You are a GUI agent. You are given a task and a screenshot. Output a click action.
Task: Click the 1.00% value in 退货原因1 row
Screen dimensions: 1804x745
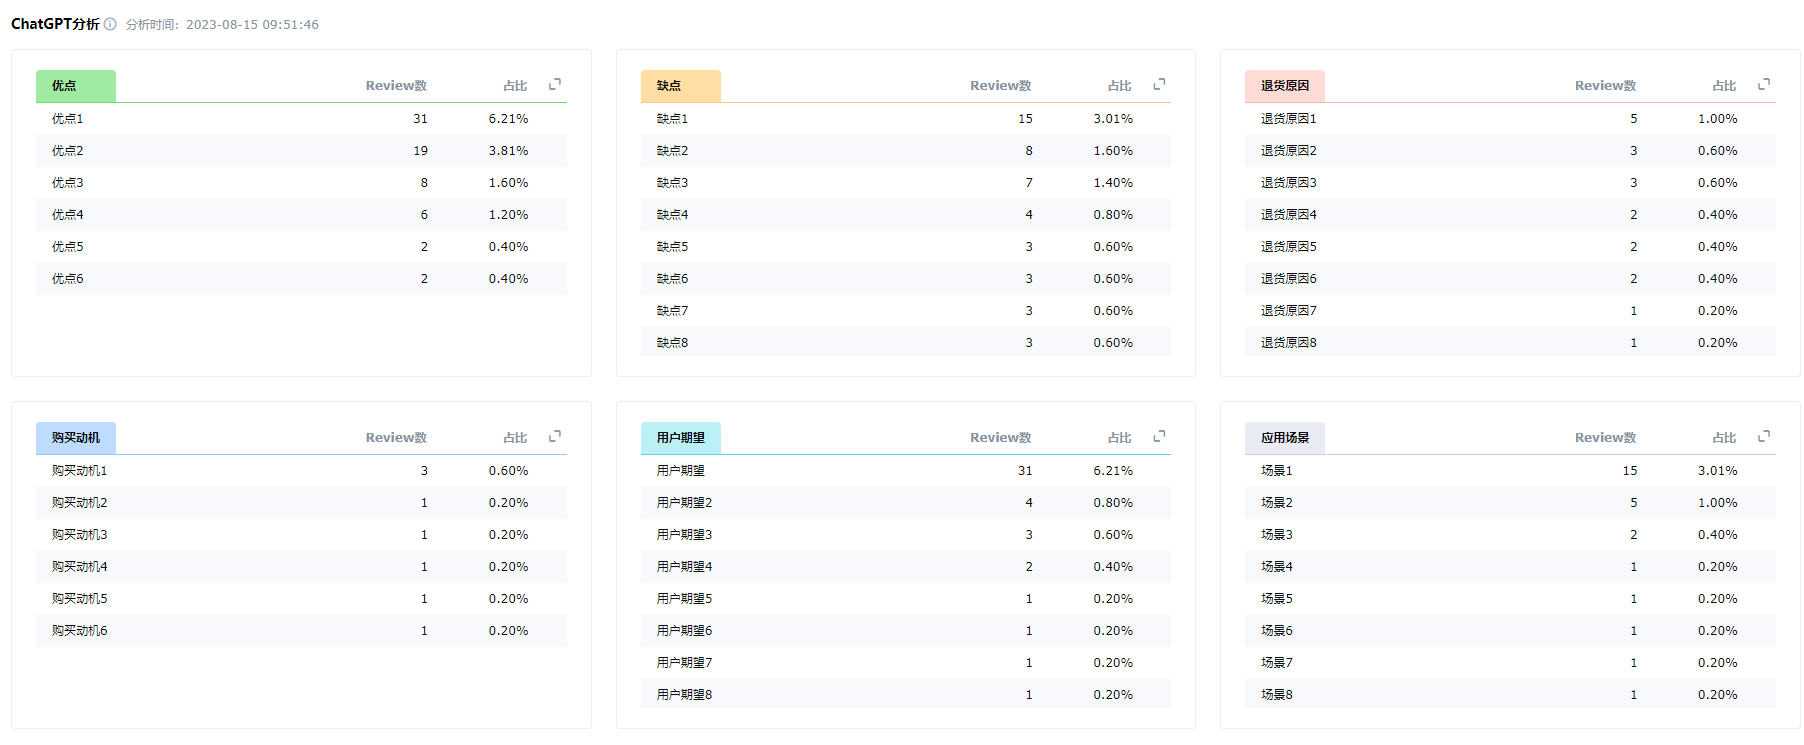[1717, 119]
